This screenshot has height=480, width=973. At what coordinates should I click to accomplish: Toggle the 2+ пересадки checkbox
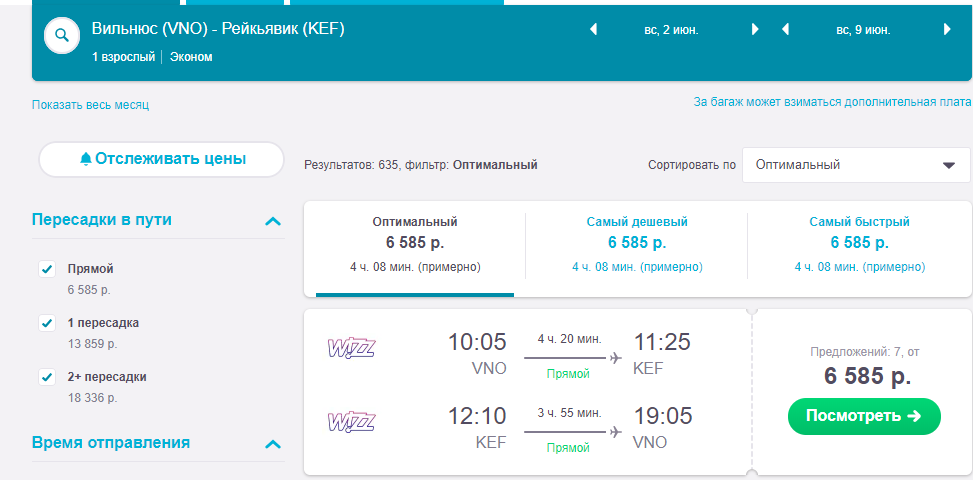(x=46, y=377)
